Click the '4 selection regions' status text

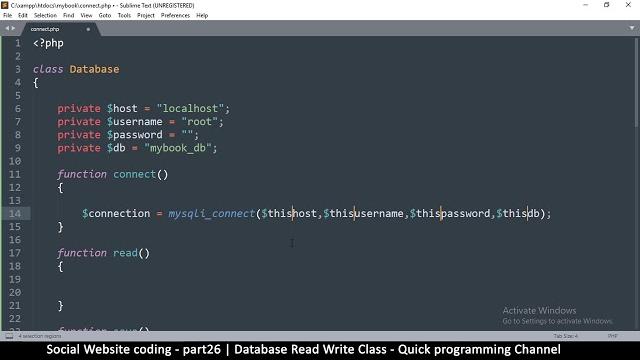[x=40, y=336]
